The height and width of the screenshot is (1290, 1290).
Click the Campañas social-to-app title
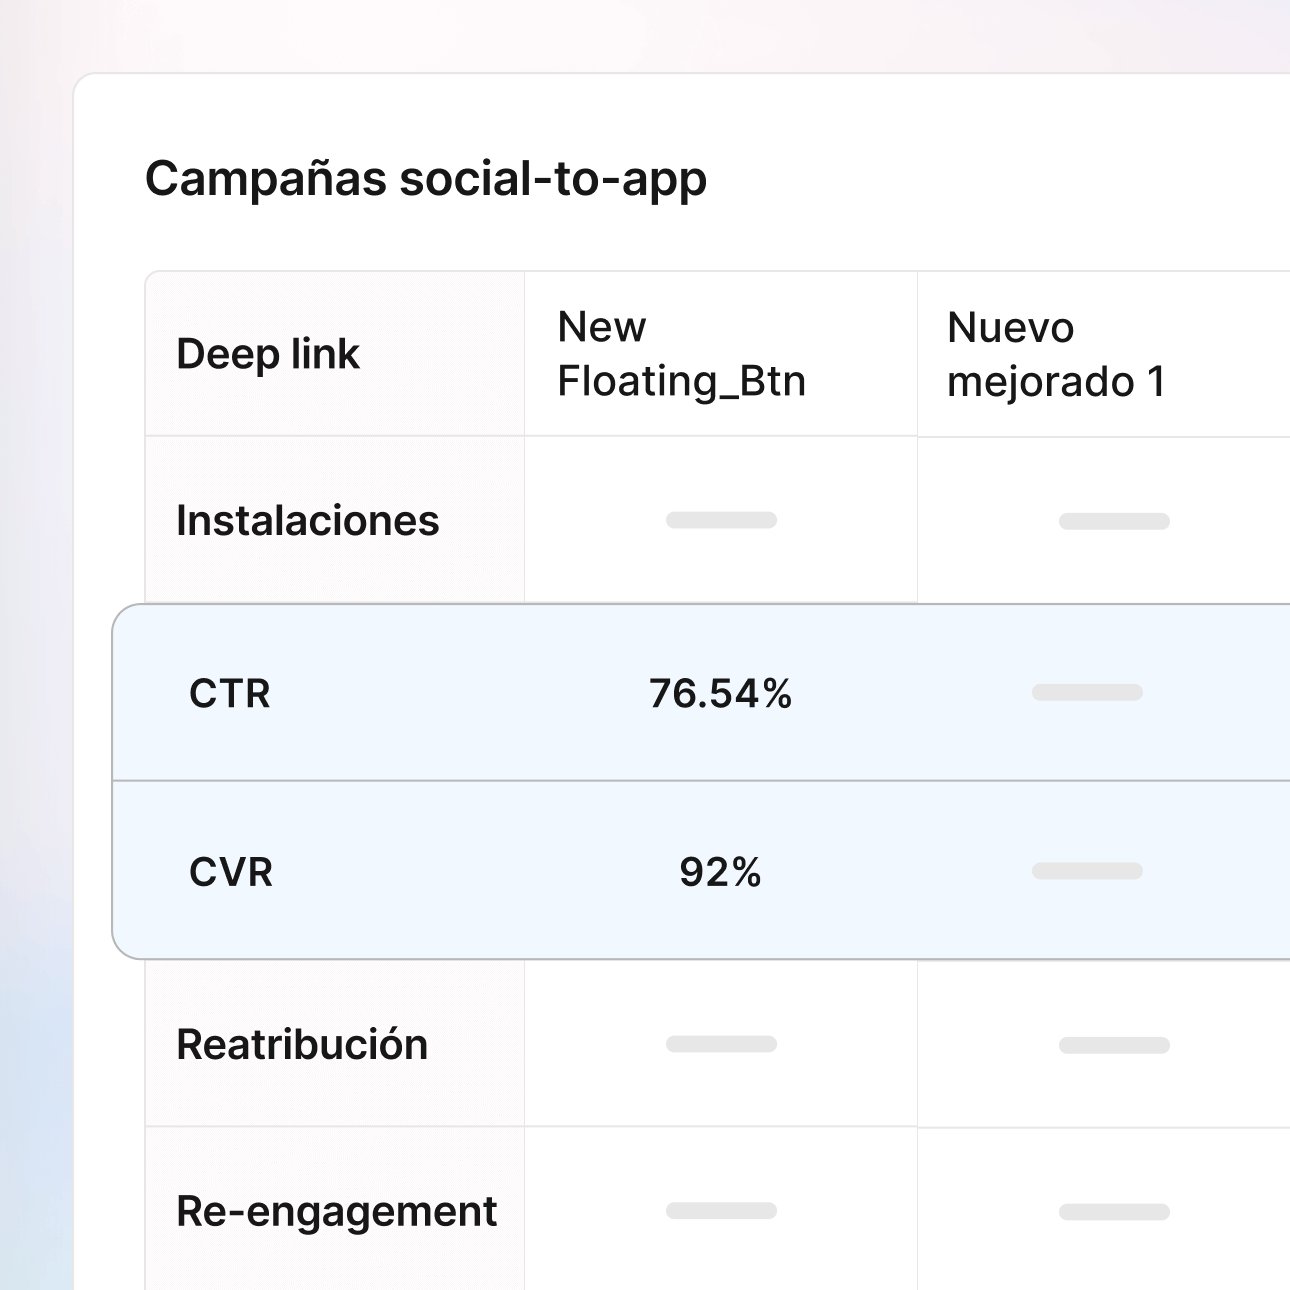(426, 180)
